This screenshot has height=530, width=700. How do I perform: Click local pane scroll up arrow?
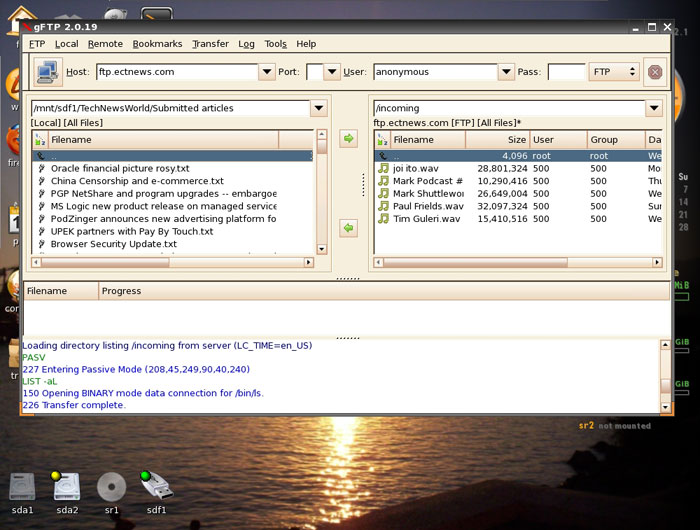[321, 134]
